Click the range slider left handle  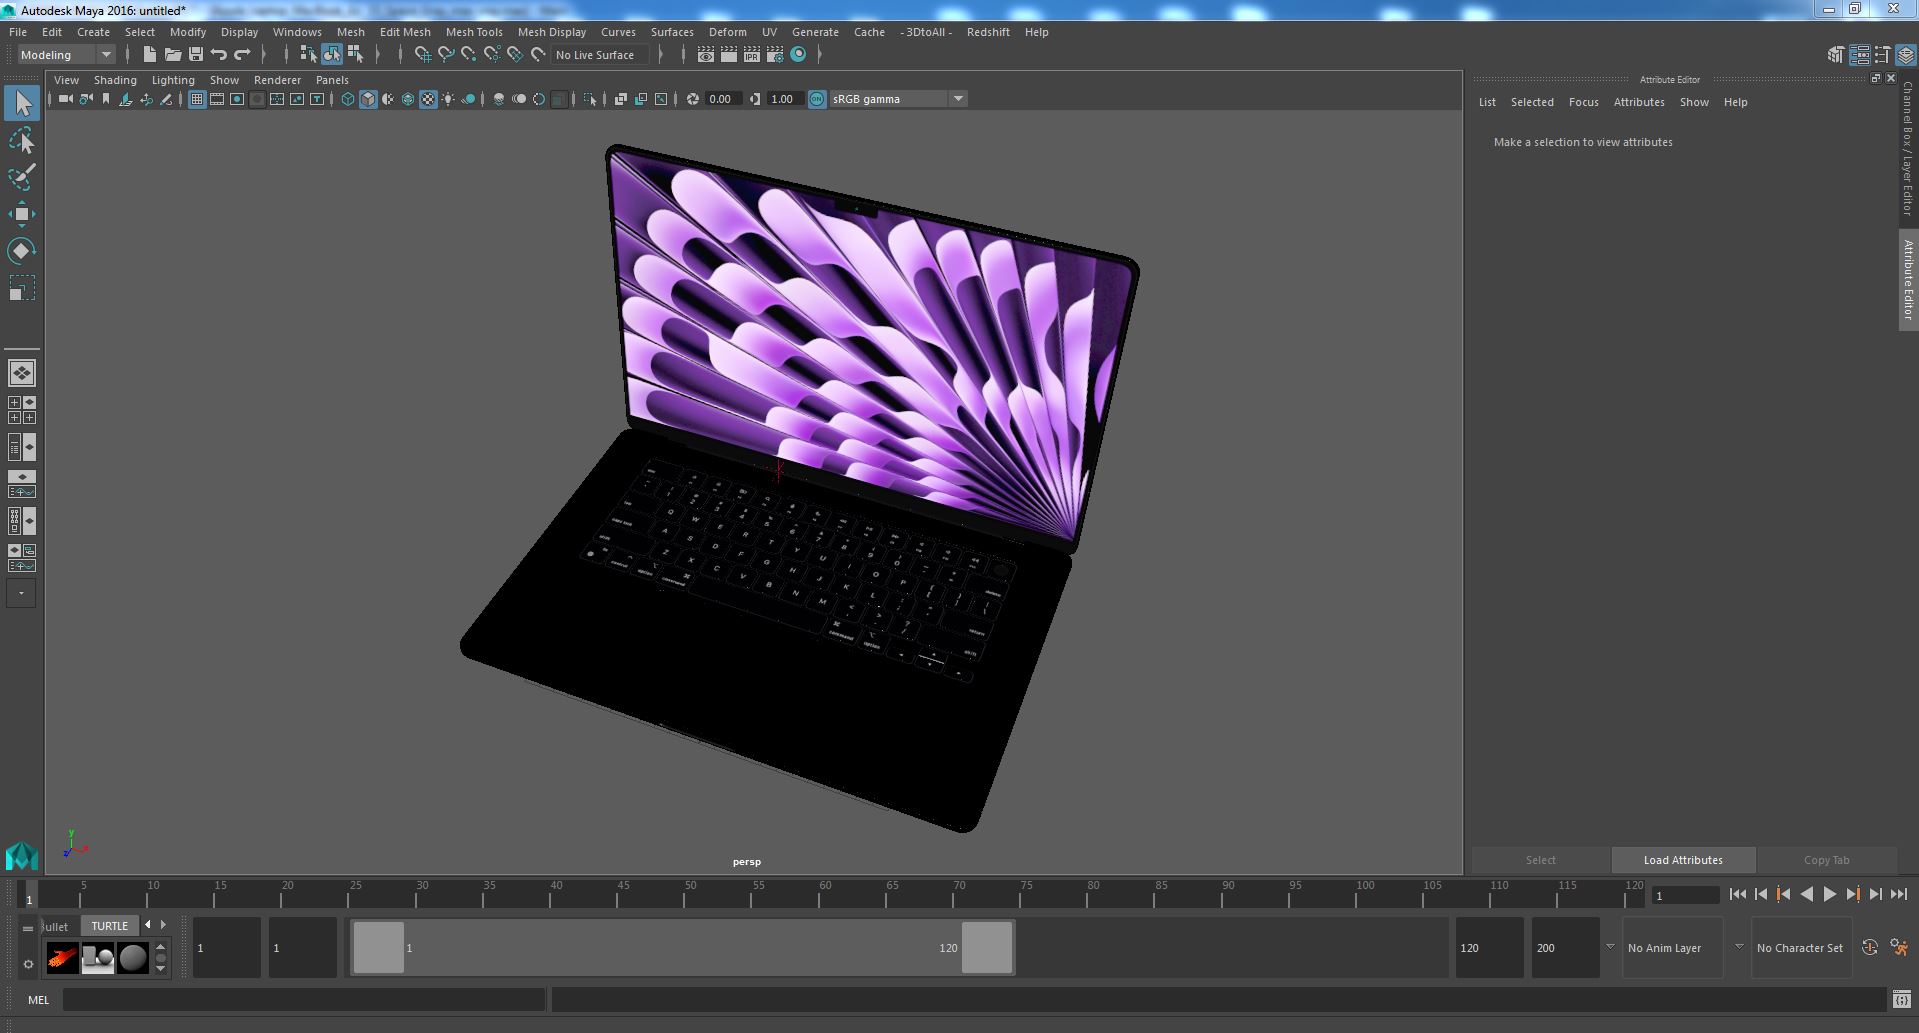[x=379, y=947]
